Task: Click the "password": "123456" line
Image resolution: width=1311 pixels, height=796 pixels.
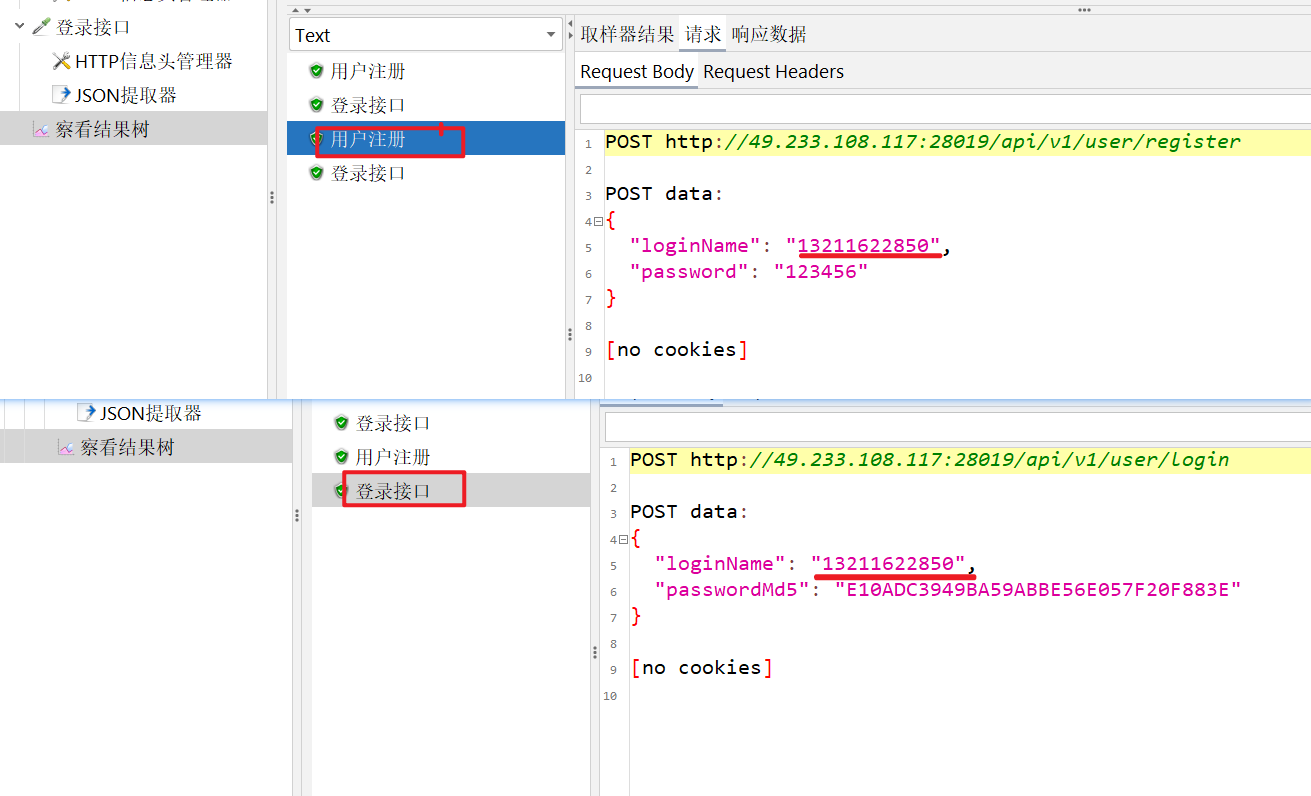Action: [x=749, y=272]
